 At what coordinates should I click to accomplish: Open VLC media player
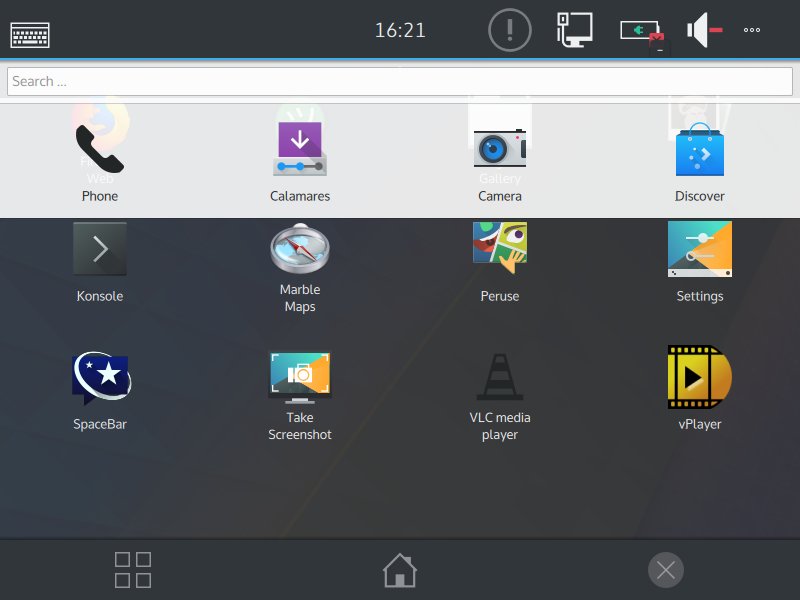pos(499,375)
